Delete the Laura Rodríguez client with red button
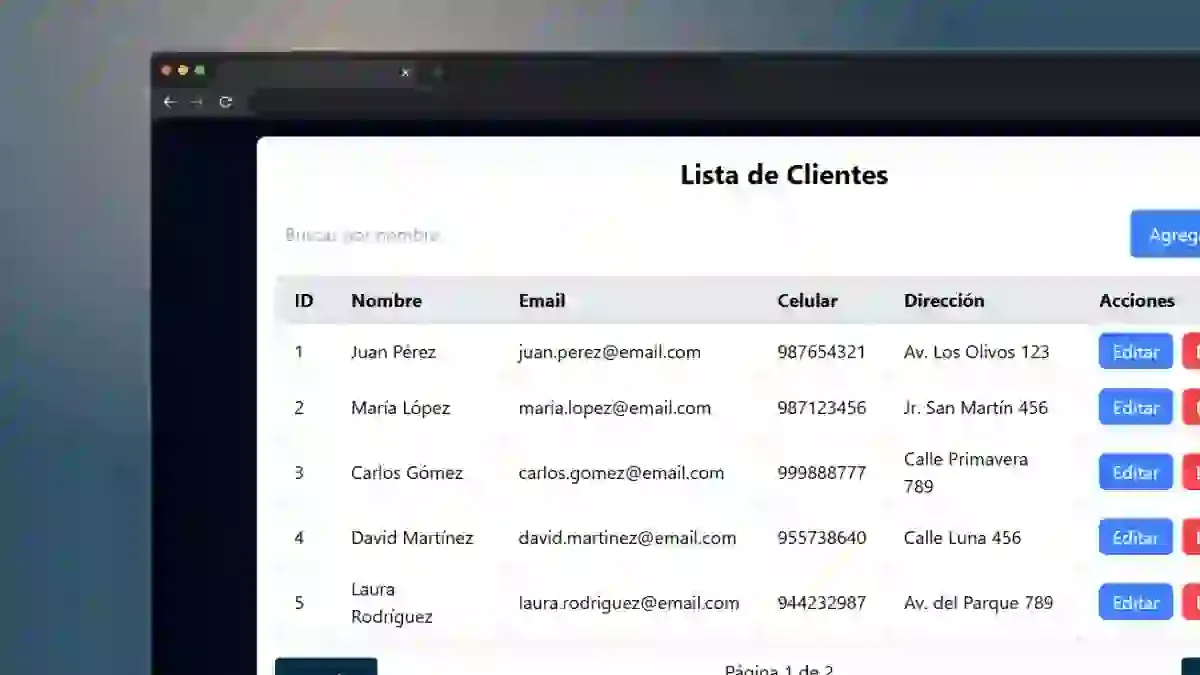The height and width of the screenshot is (675, 1200). click(1191, 602)
